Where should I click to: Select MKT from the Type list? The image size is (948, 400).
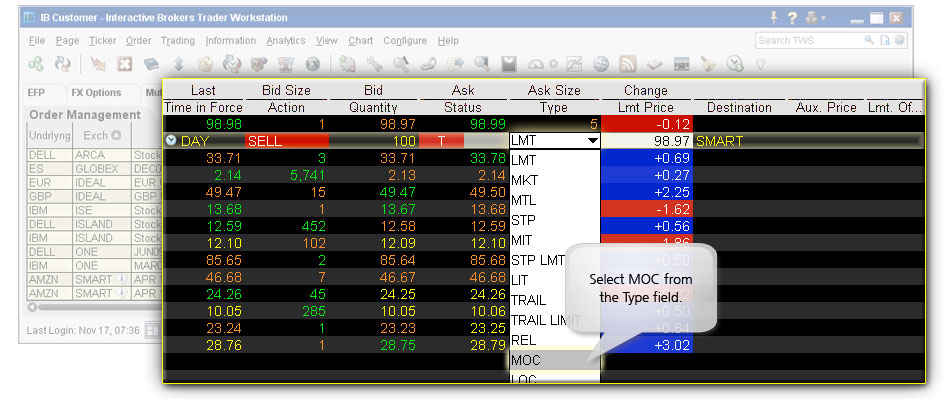pyautogui.click(x=554, y=180)
